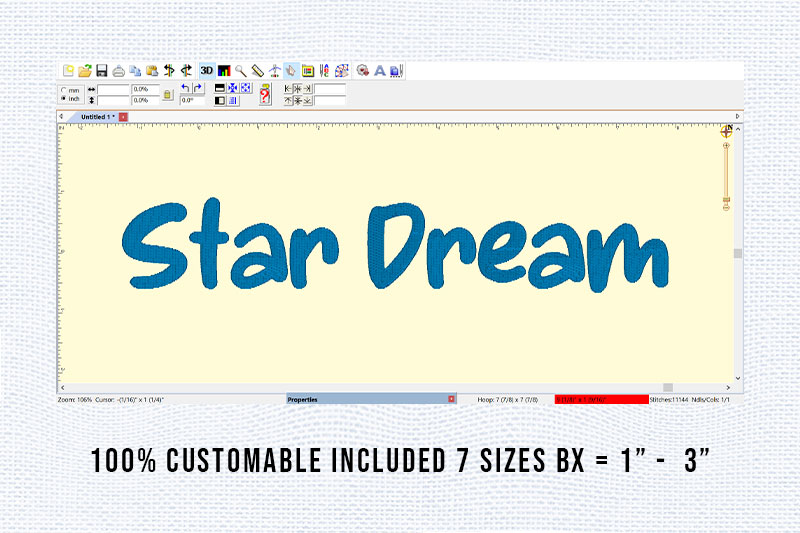Click the airplane-shaped stitch simulator icon
The height and width of the screenshot is (533, 800).
pos(275,70)
